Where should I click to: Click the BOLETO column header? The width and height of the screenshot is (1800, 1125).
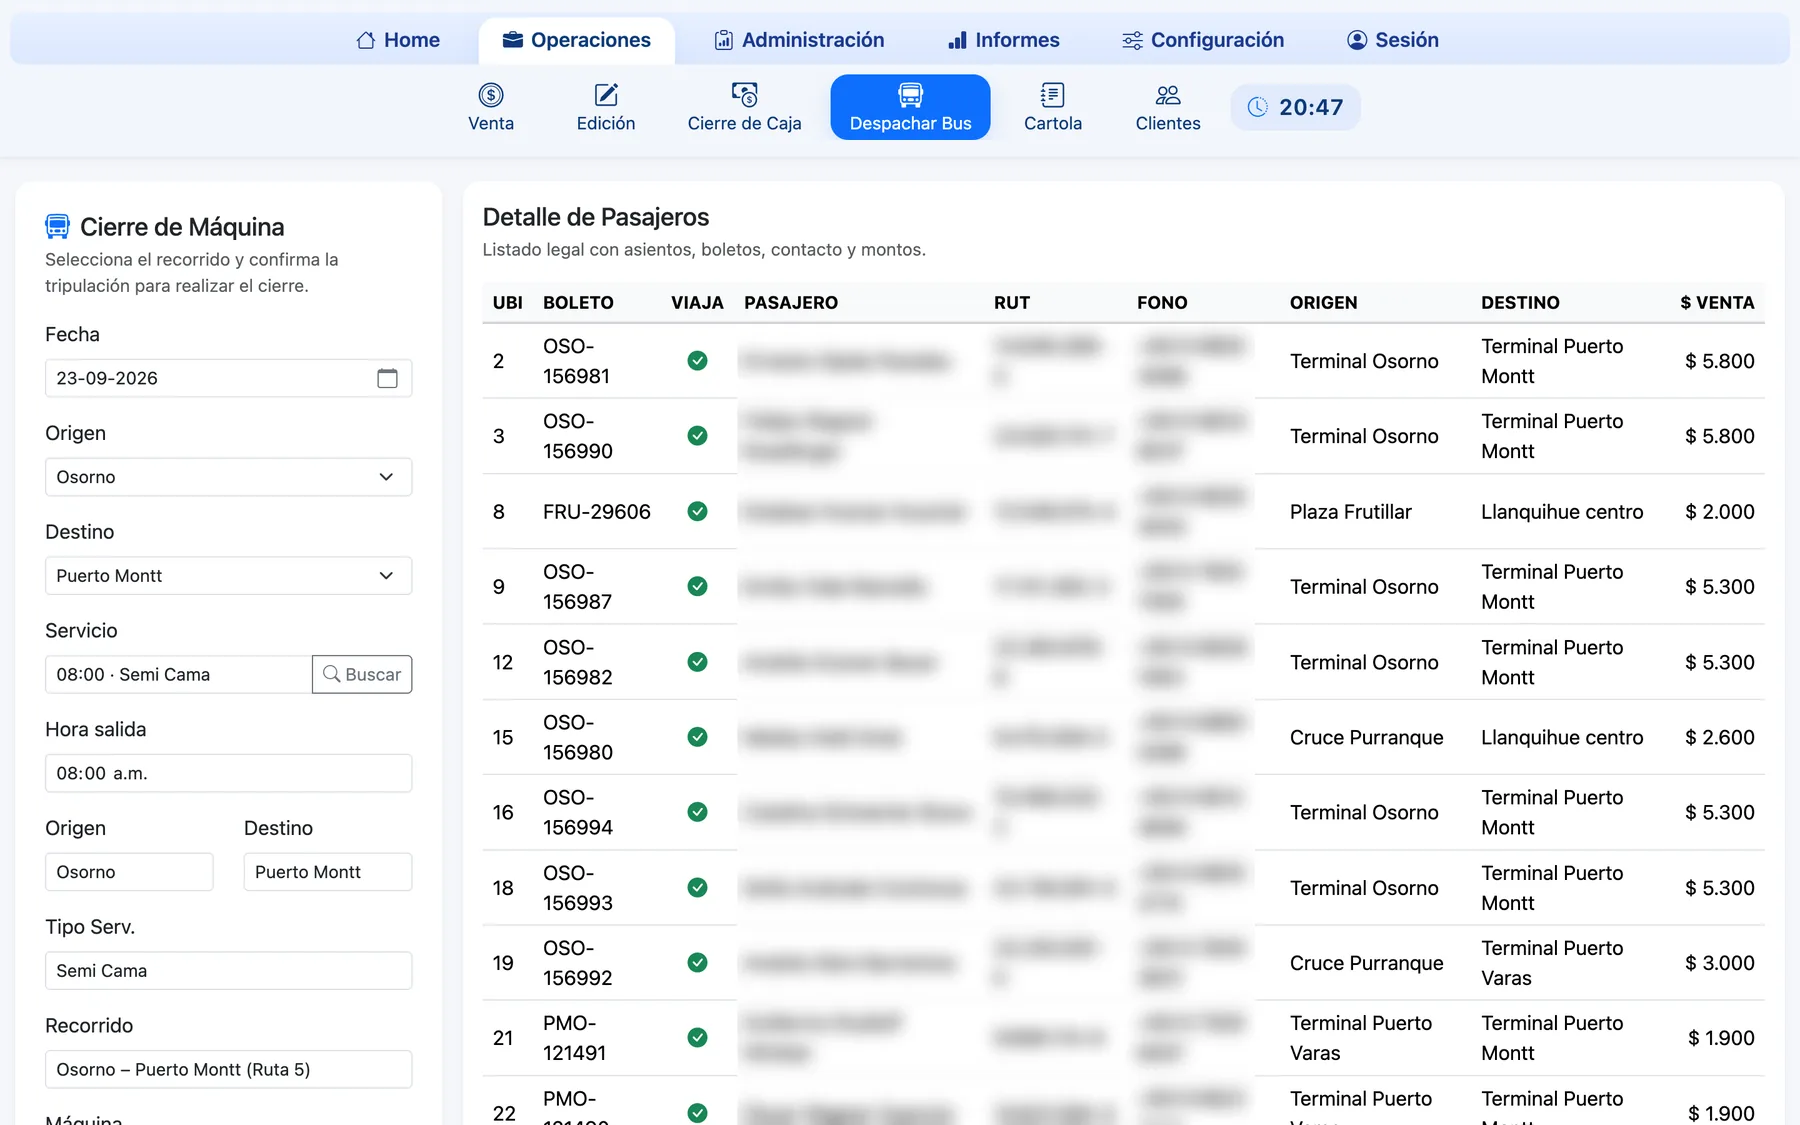click(x=578, y=303)
